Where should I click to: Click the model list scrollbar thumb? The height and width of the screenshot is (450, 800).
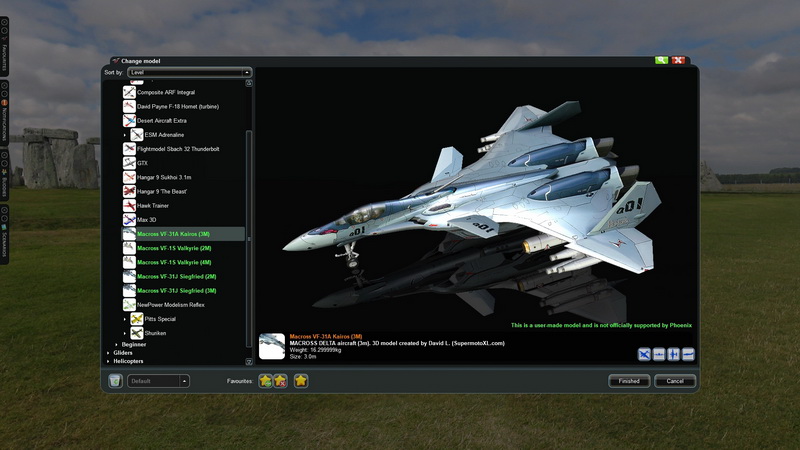249,239
